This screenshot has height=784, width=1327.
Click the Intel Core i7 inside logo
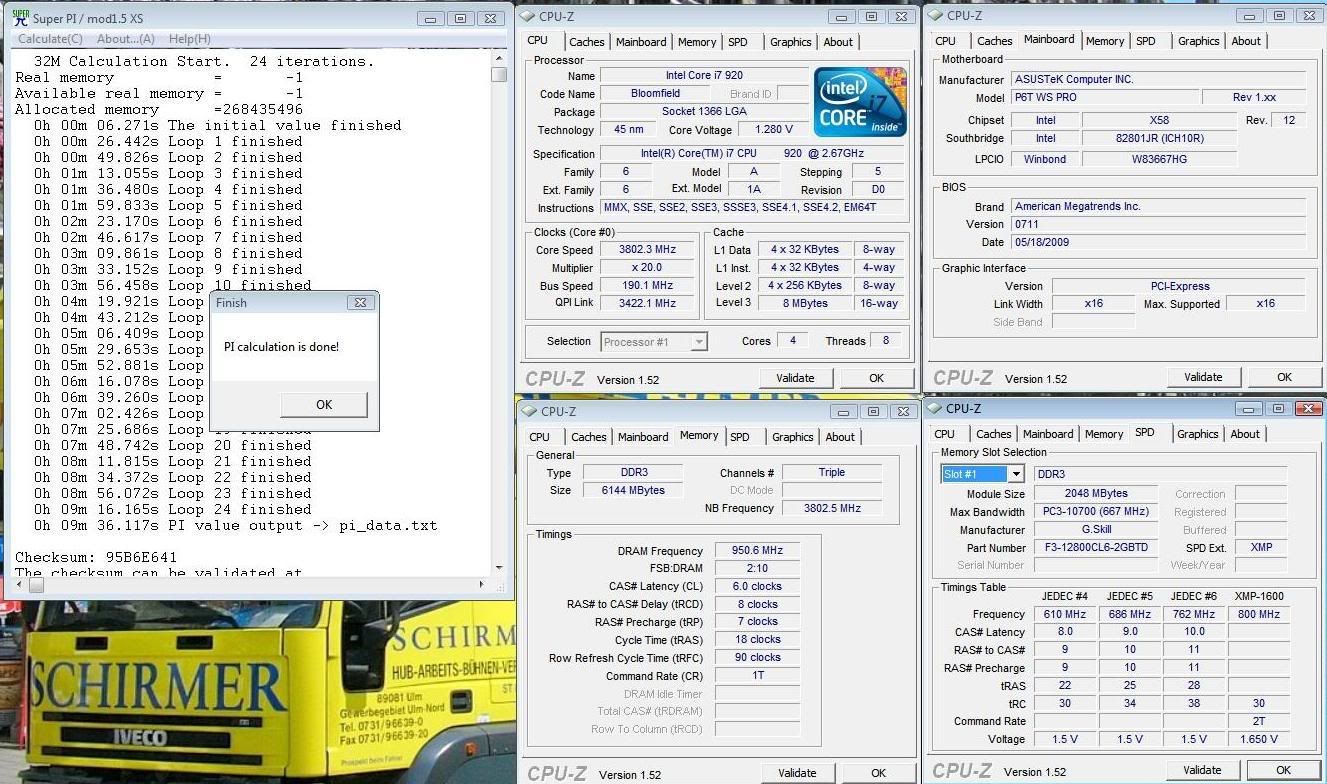tap(860, 101)
